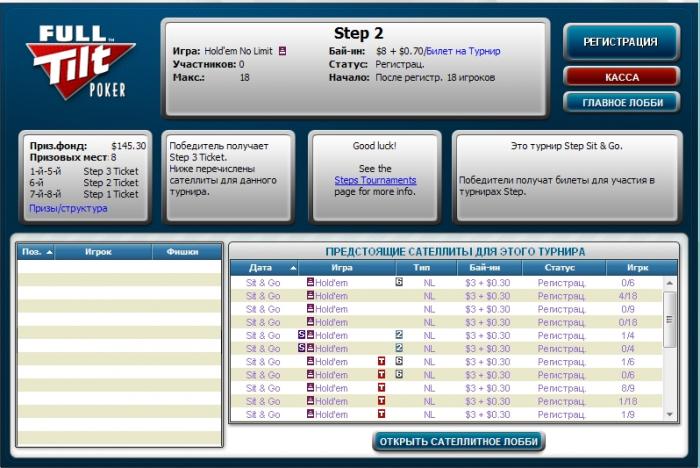Screen dimensions: 700x468
Task: Click the red T icon in the 1/6 row
Action: 381,361
